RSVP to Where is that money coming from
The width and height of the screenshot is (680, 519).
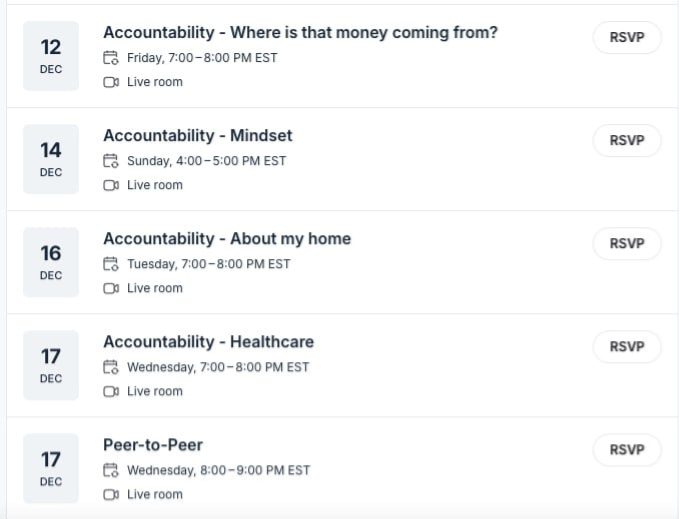coord(627,38)
